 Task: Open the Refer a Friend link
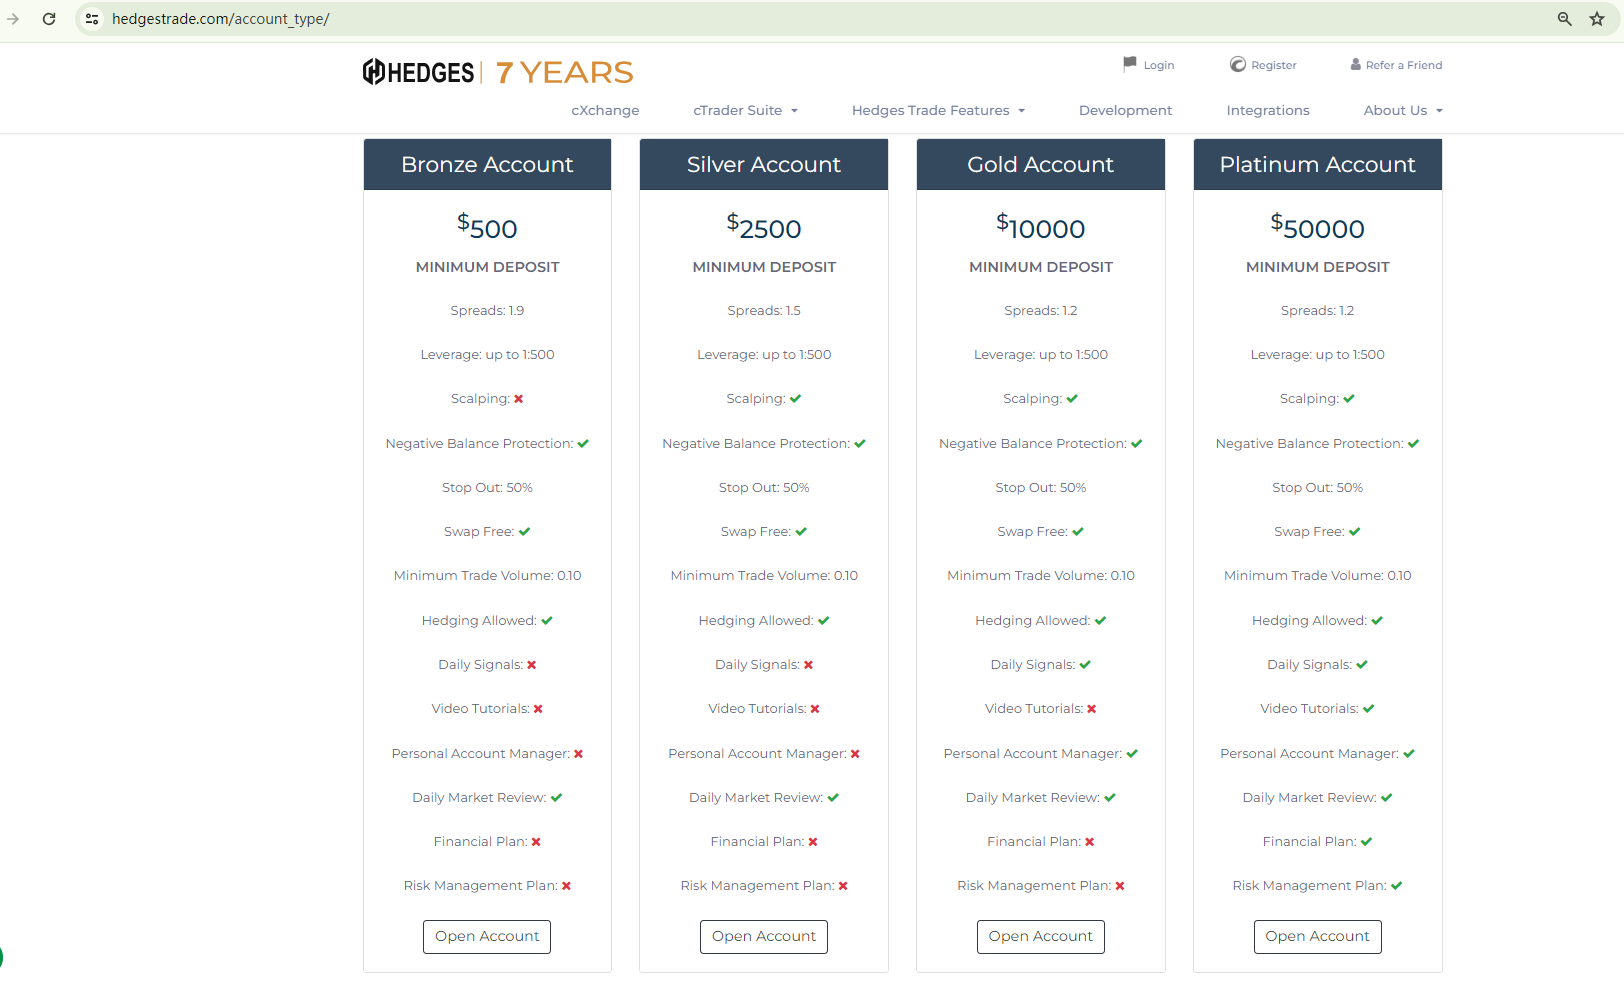[1396, 65]
